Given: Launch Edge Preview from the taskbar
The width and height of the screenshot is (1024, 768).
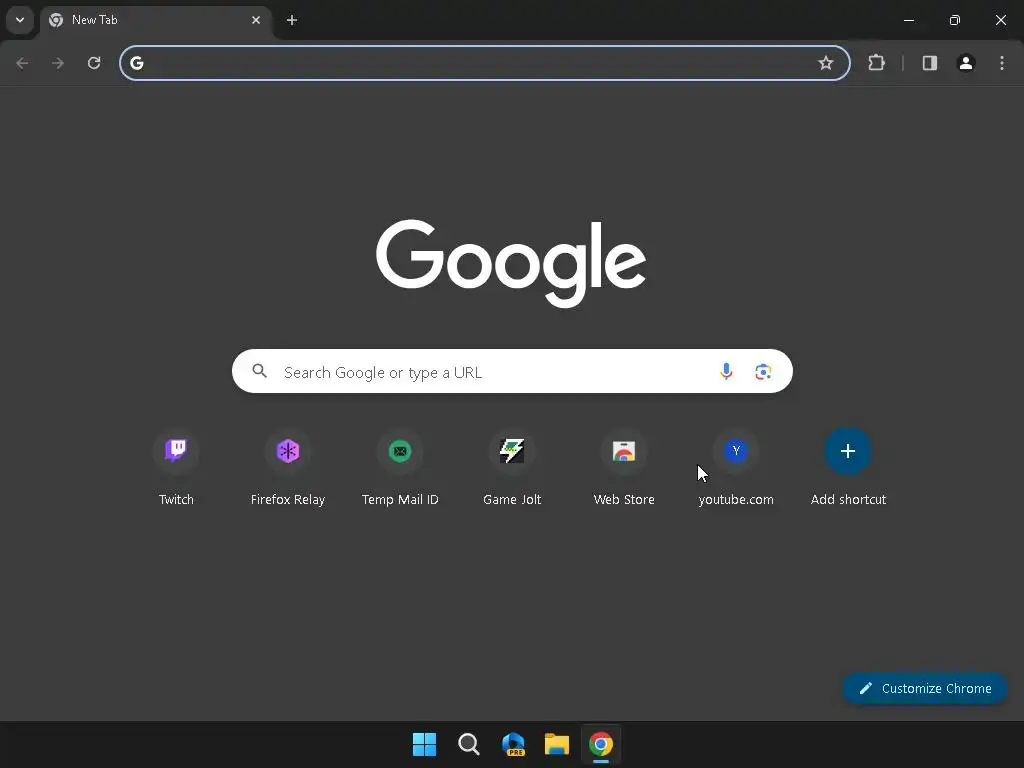Looking at the screenshot, I should [513, 744].
